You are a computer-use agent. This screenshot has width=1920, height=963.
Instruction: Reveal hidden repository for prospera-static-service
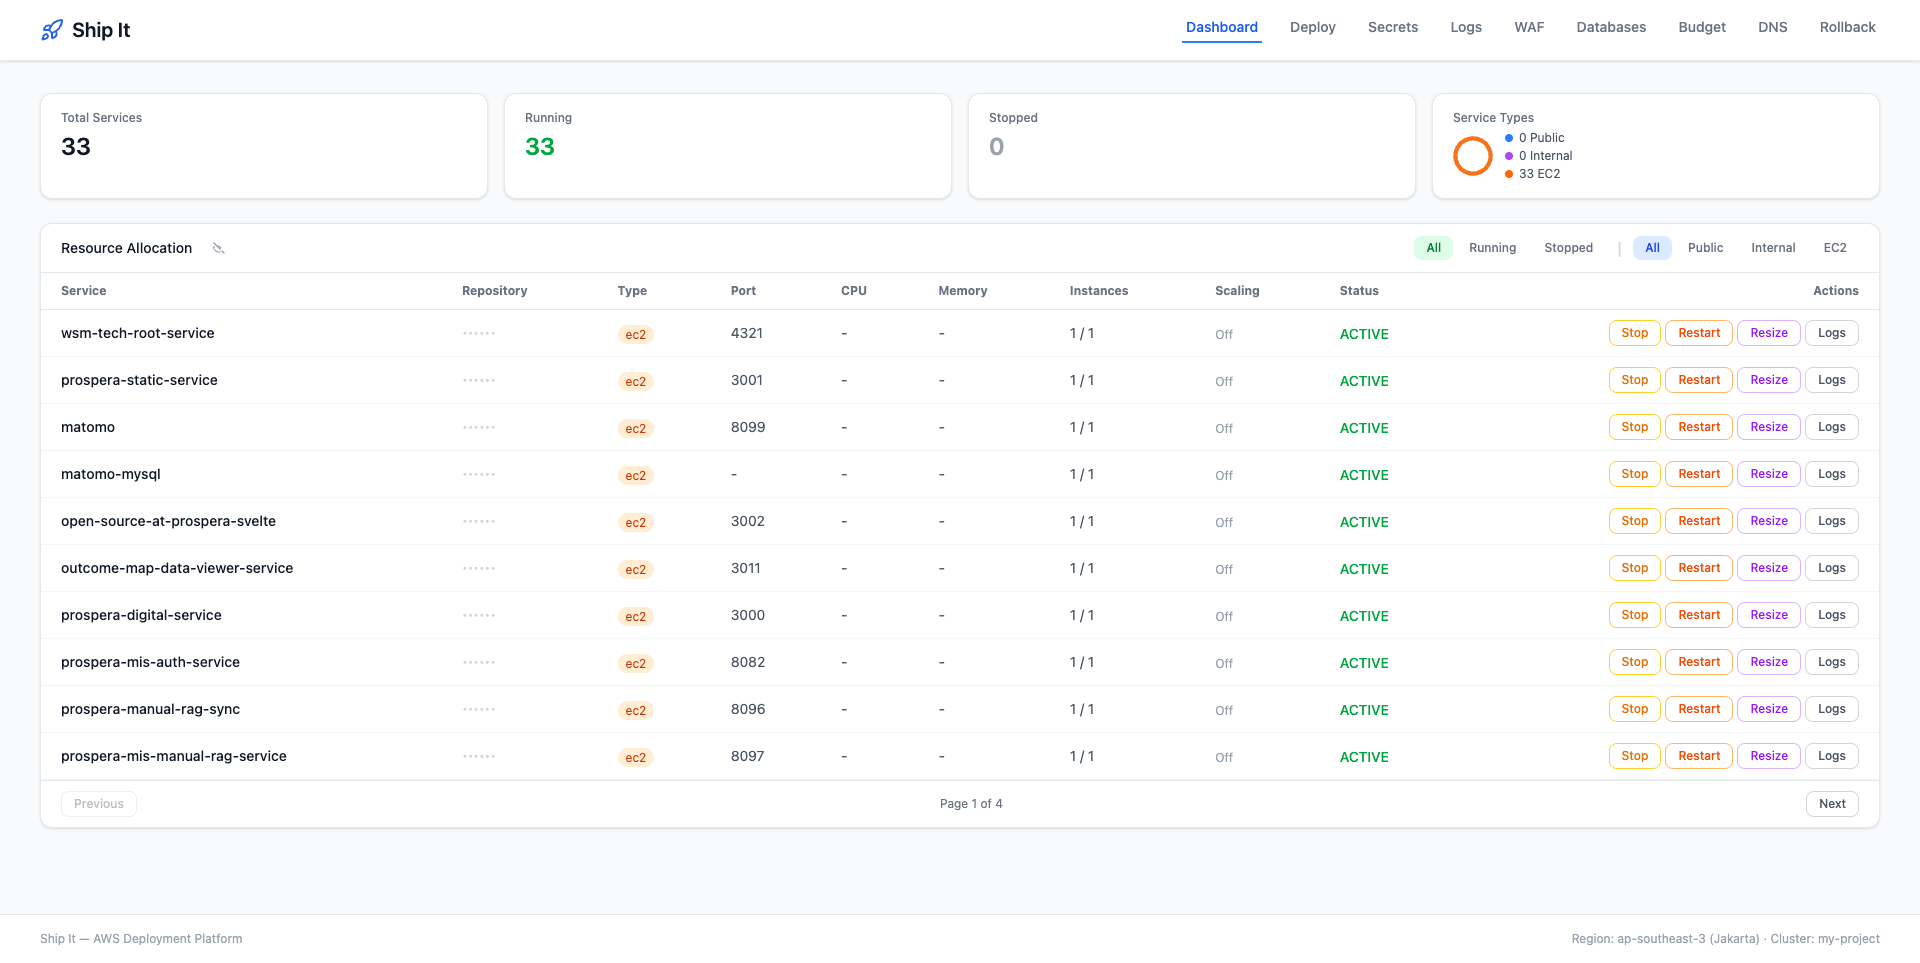click(479, 380)
